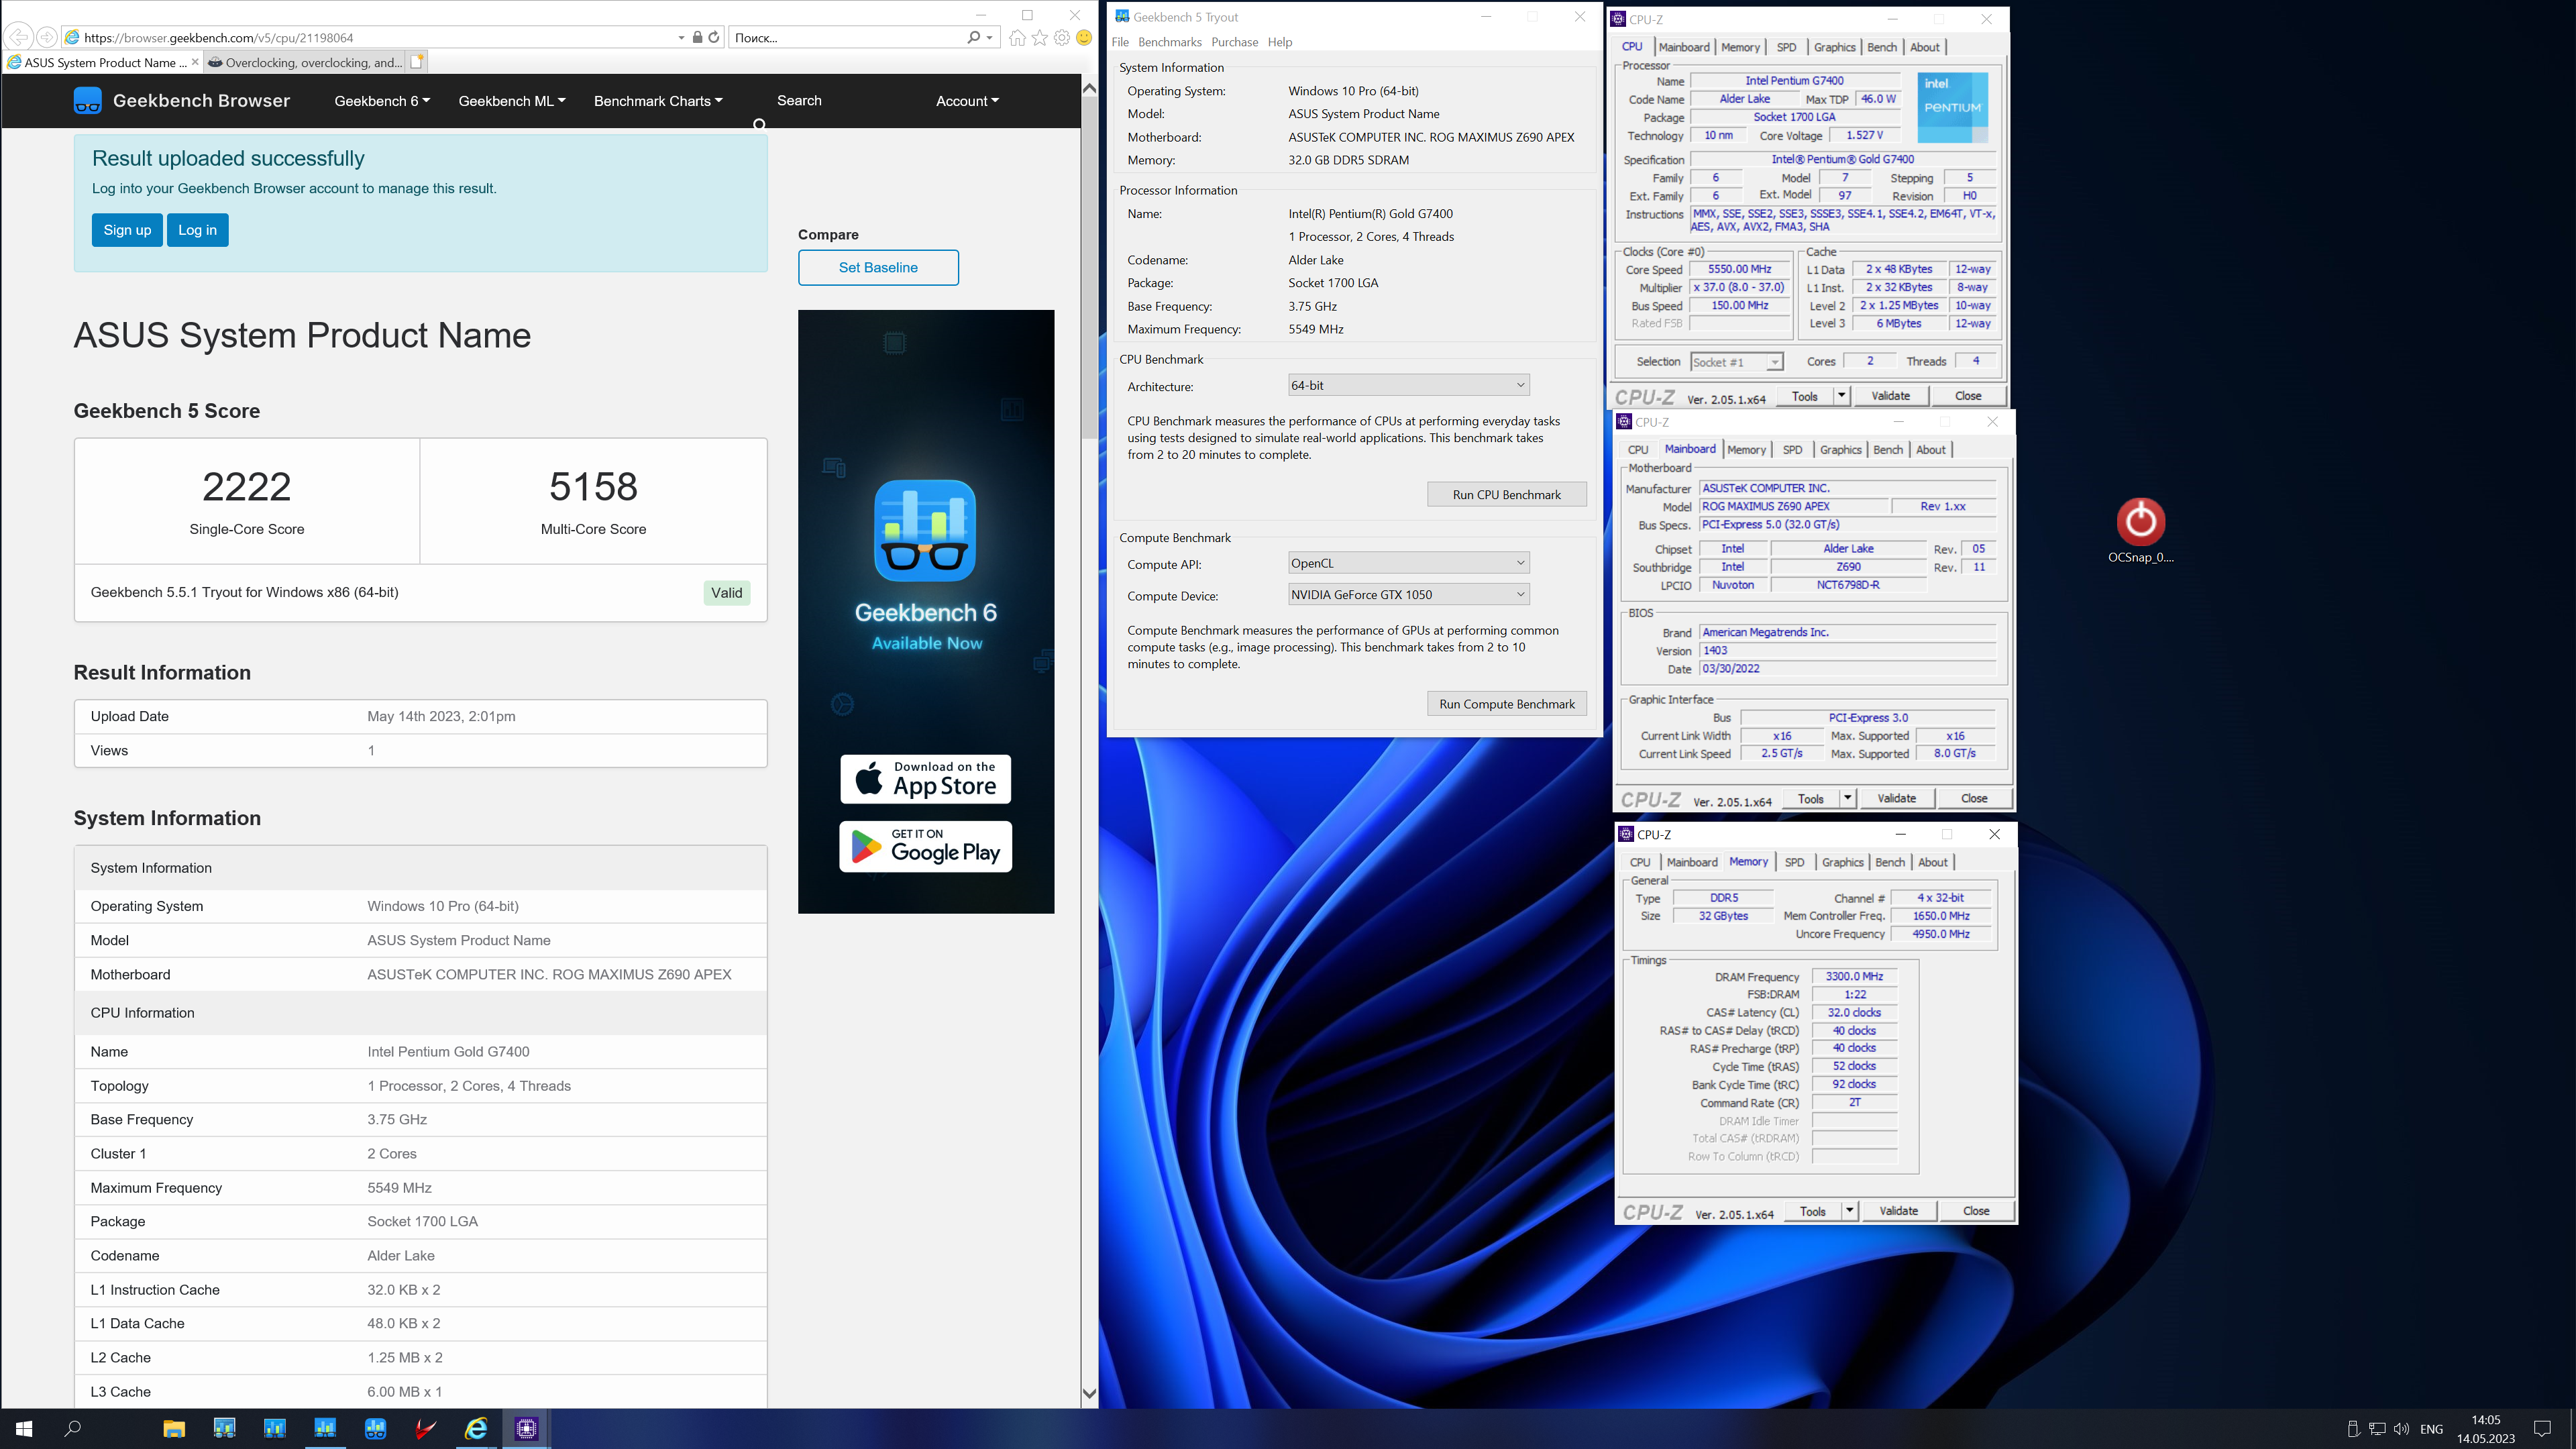Open the Compute API OpenCL dropdown
This screenshot has height=1449, width=2576.
[1408, 563]
